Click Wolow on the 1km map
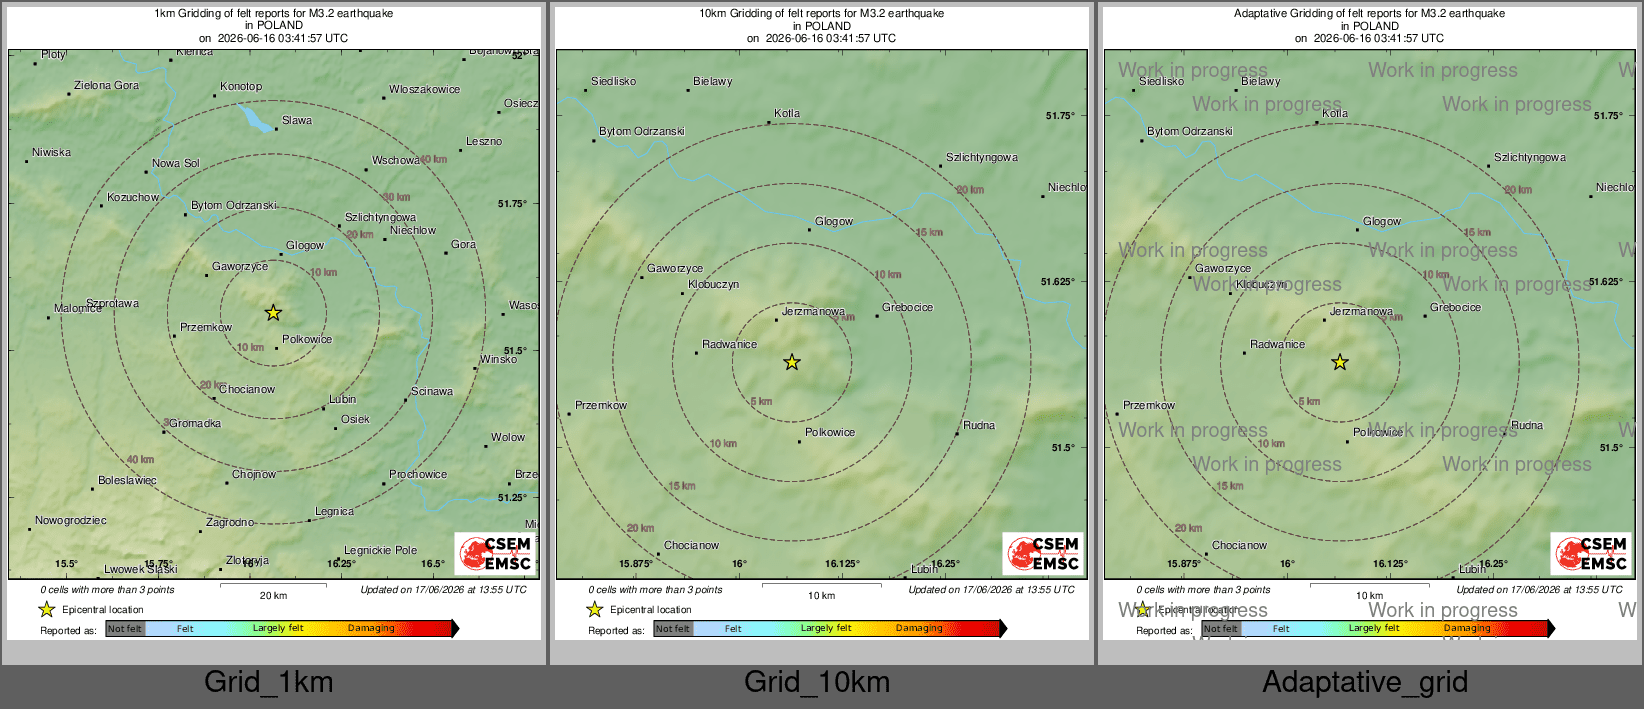The width and height of the screenshot is (1644, 709). (x=508, y=438)
